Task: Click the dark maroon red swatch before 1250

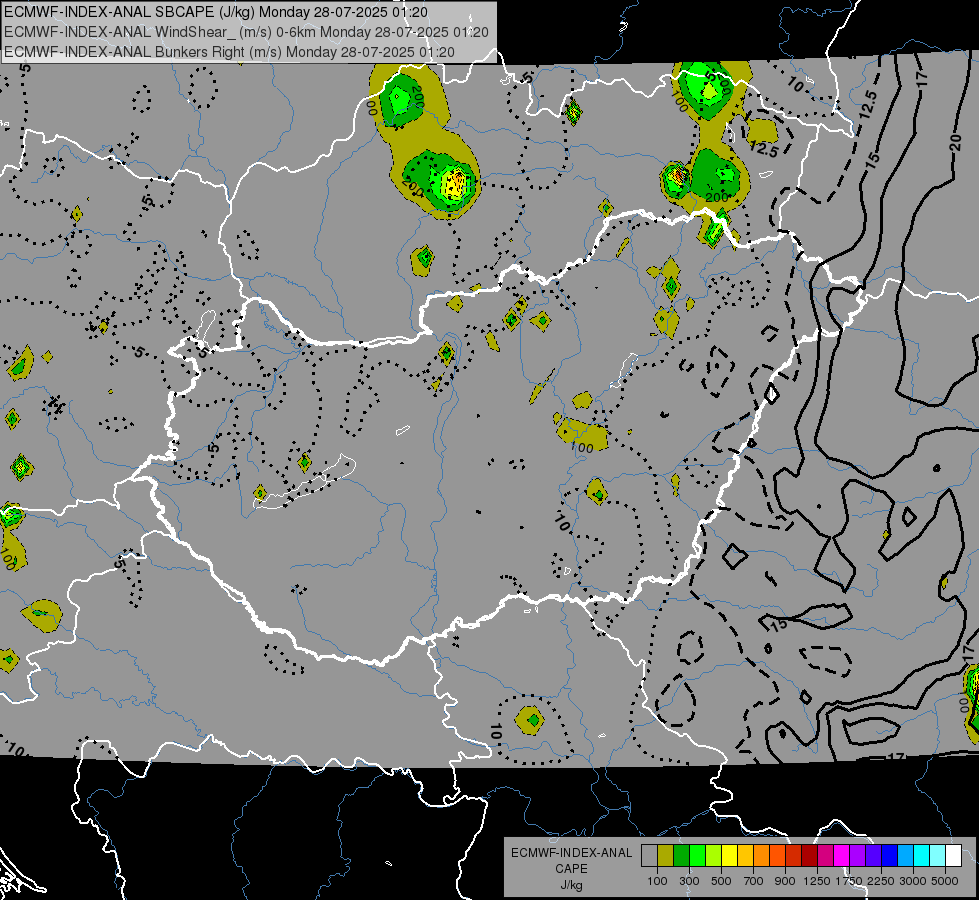Action: point(809,855)
